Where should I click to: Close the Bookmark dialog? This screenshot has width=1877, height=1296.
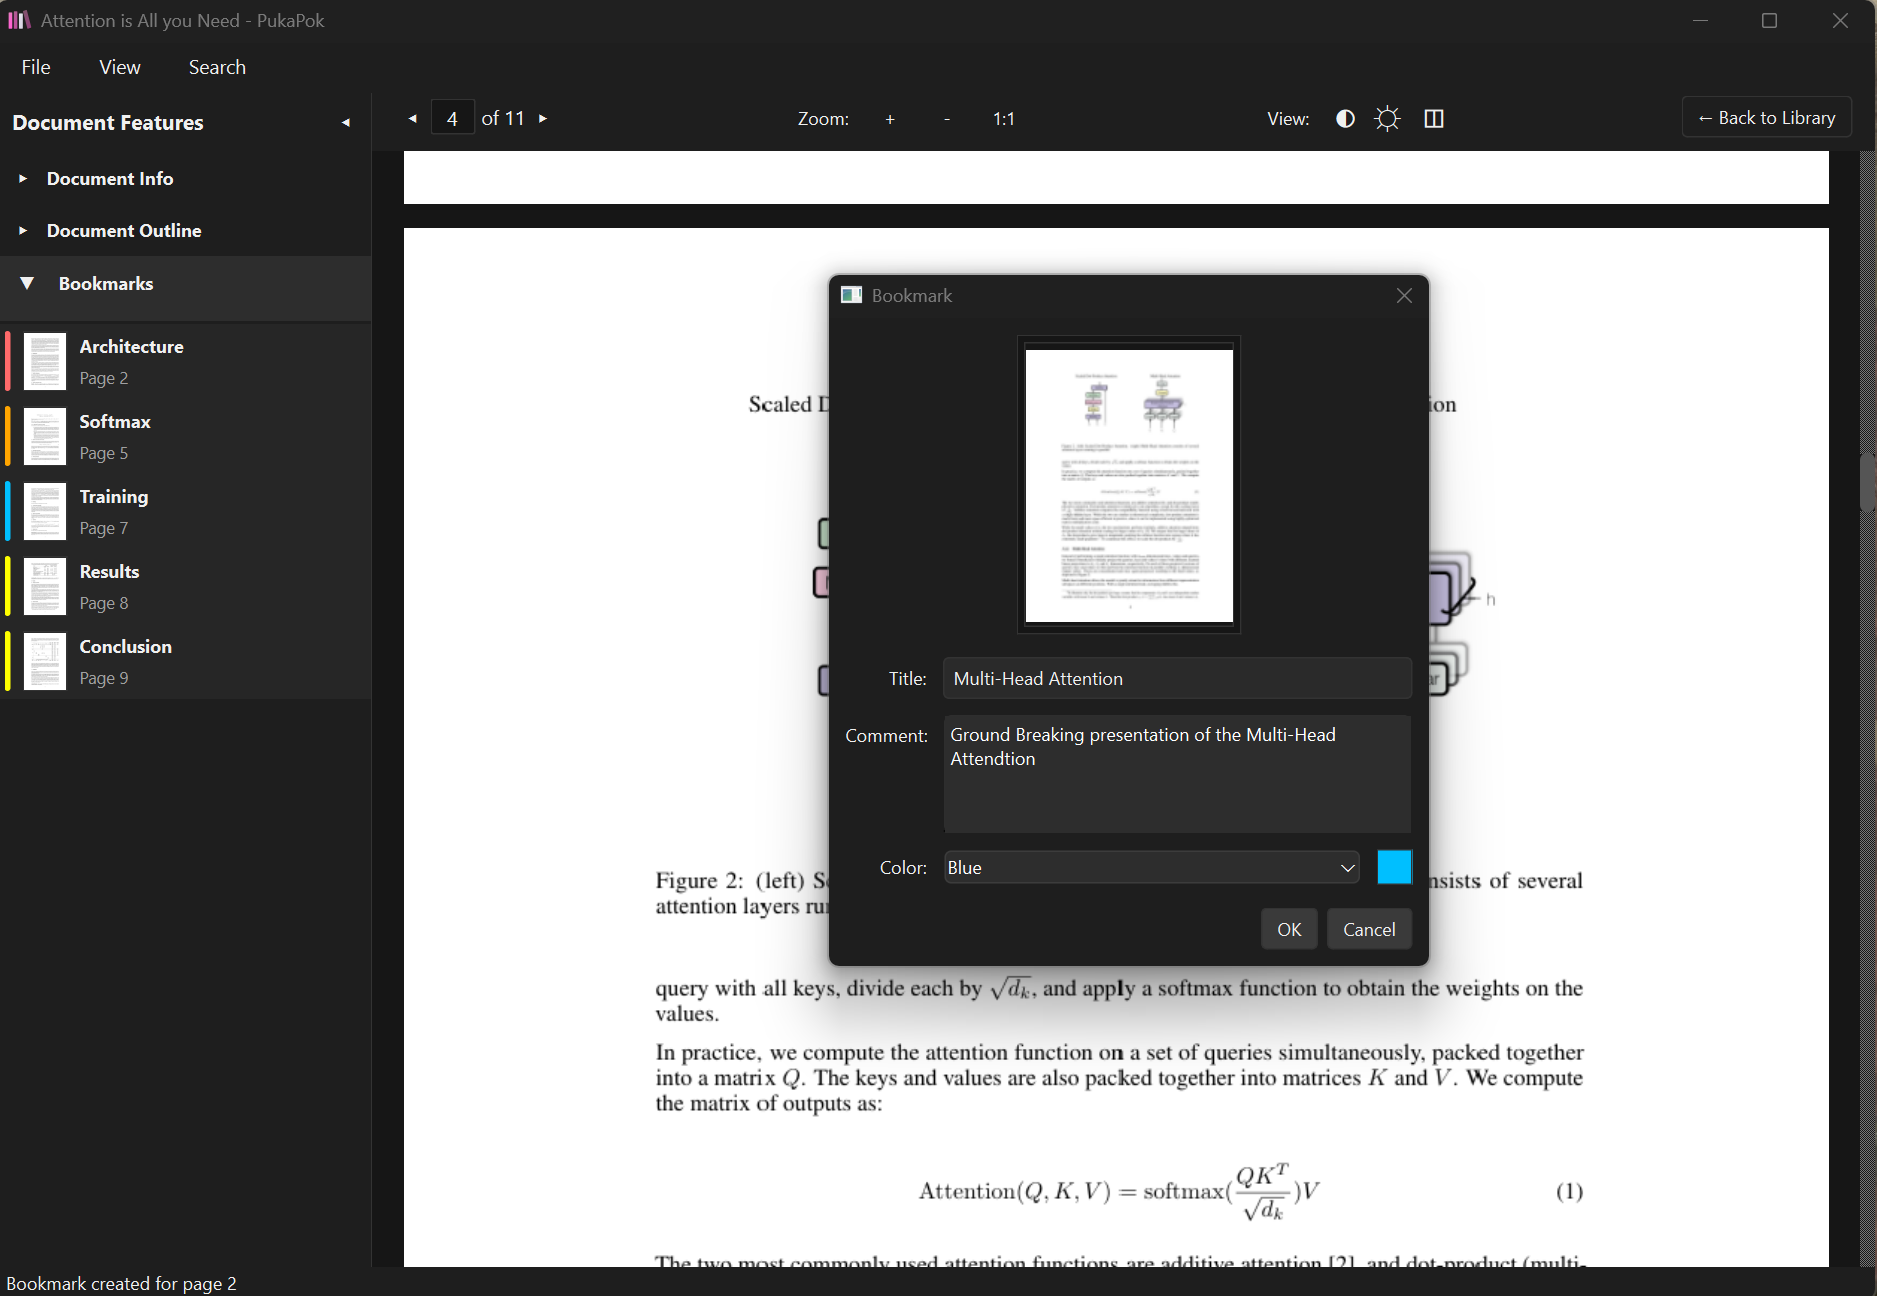tap(1404, 296)
